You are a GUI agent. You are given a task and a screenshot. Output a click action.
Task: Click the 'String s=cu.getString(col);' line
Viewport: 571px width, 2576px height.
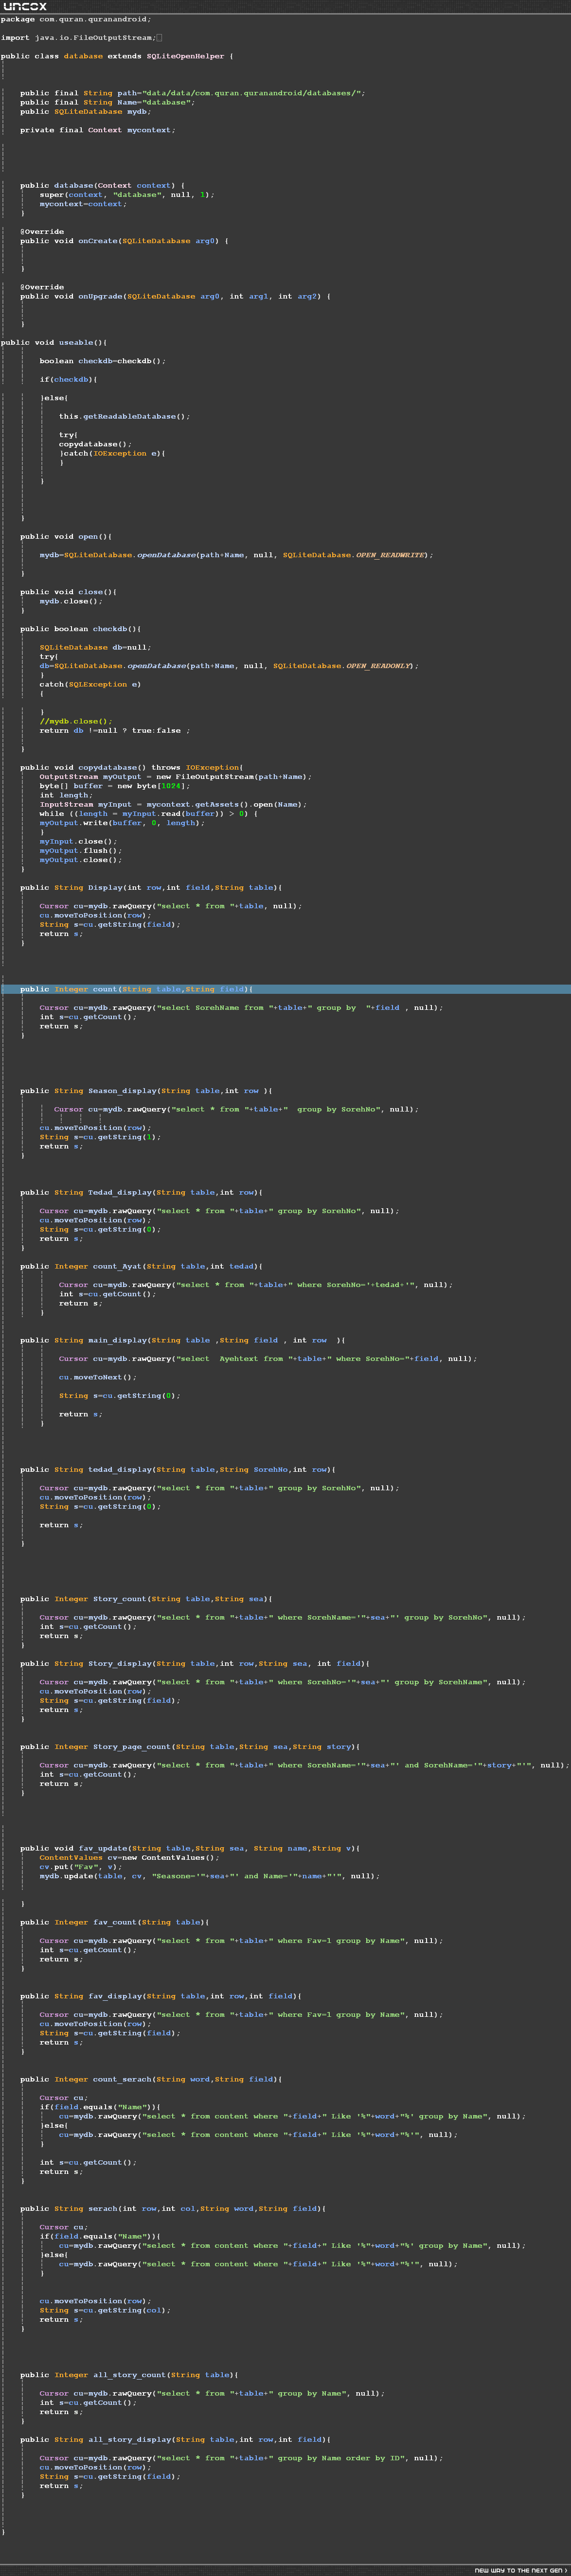tap(105, 2311)
